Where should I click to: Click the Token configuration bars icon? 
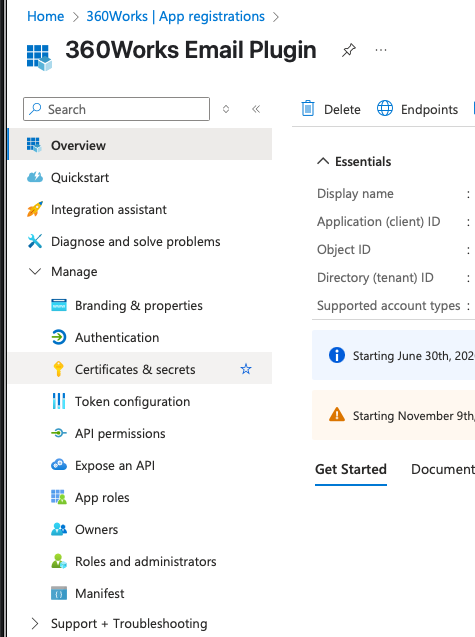point(59,401)
